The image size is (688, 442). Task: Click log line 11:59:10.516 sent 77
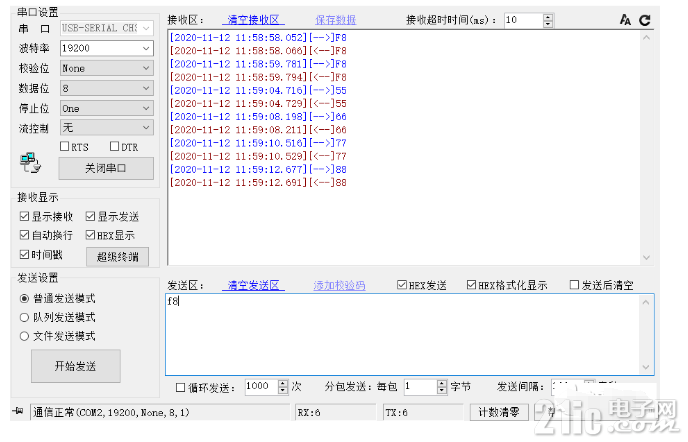[258, 143]
